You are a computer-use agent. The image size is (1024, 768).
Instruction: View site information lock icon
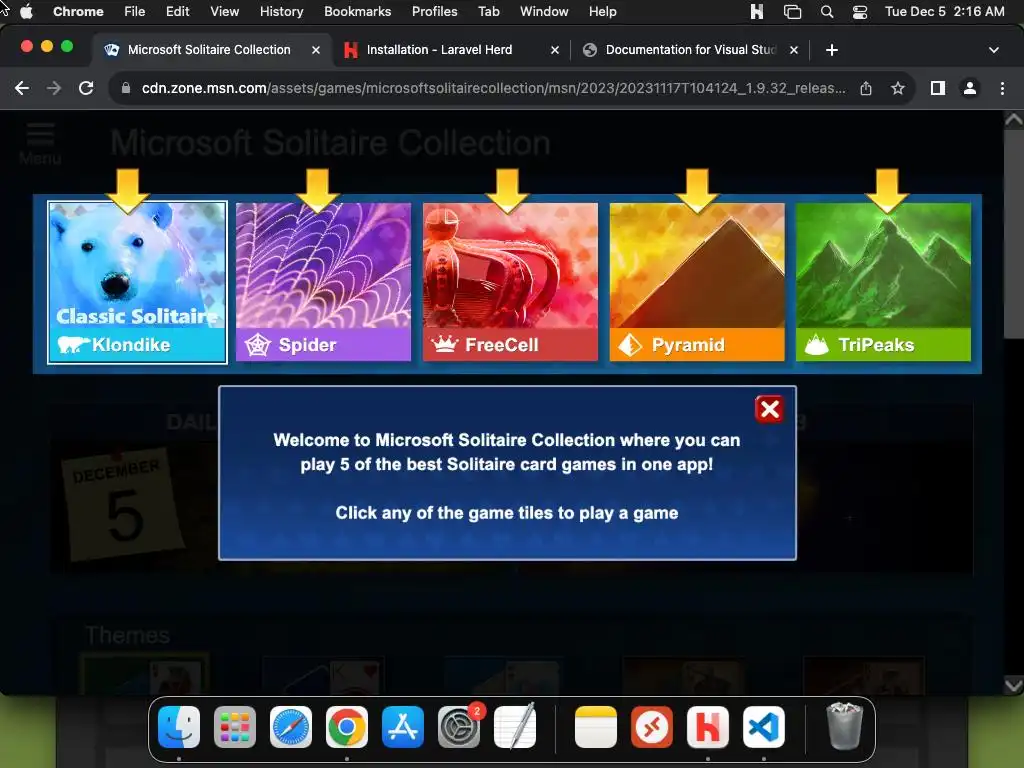point(126,88)
